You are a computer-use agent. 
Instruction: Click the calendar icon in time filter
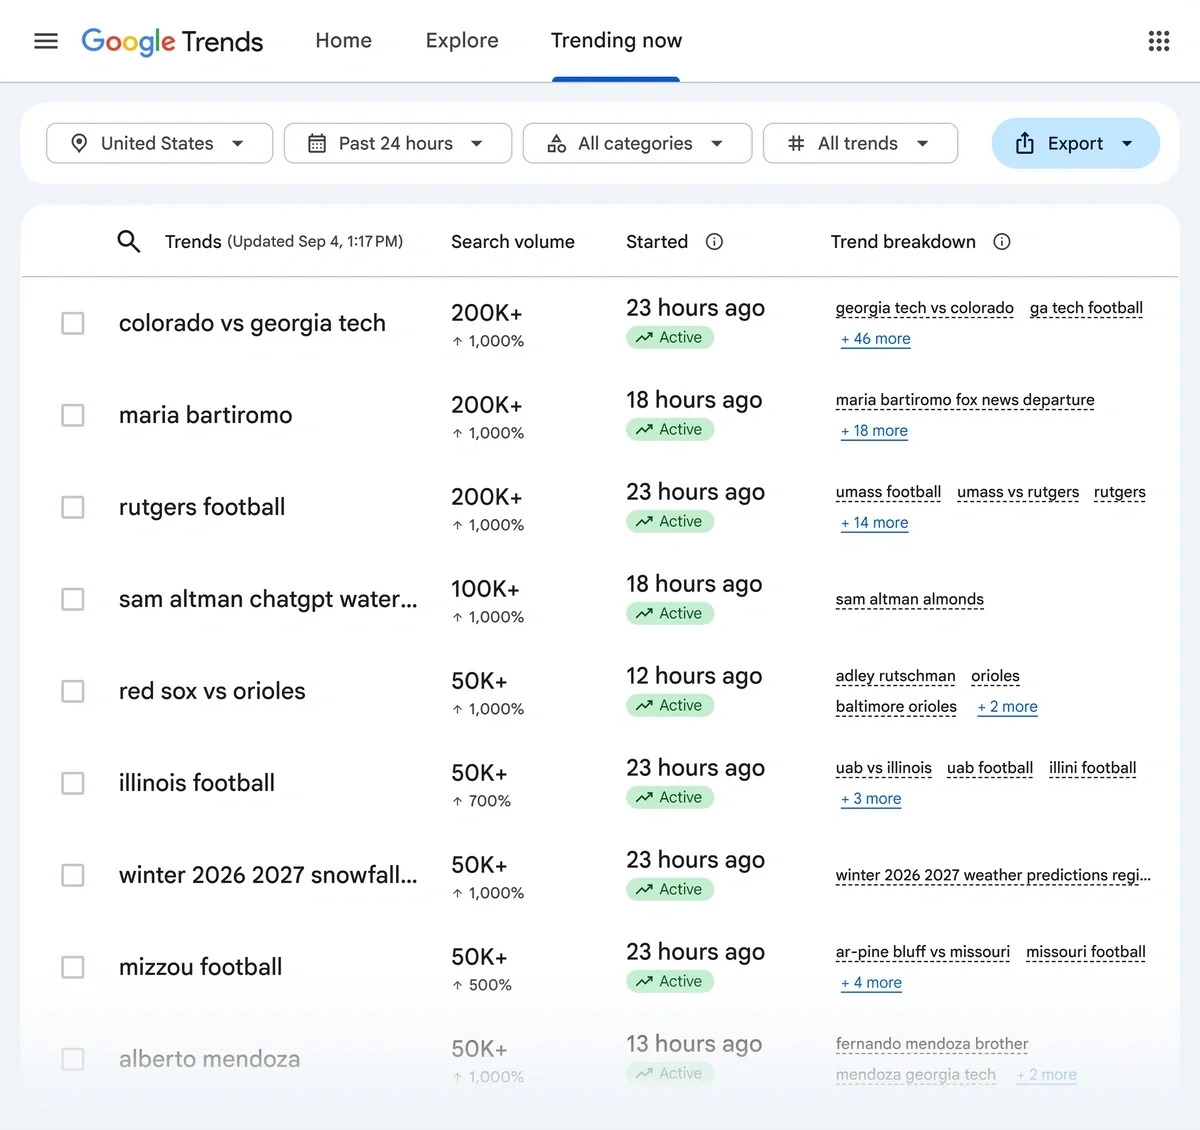click(x=317, y=143)
